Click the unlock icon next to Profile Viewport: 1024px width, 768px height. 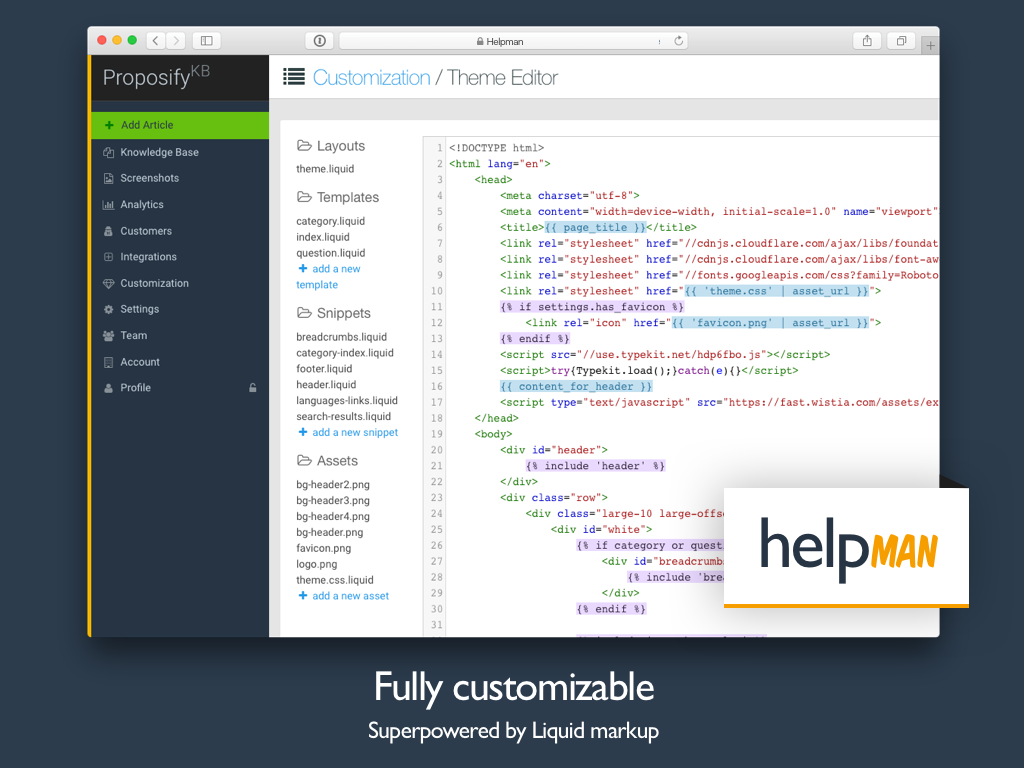(253, 388)
